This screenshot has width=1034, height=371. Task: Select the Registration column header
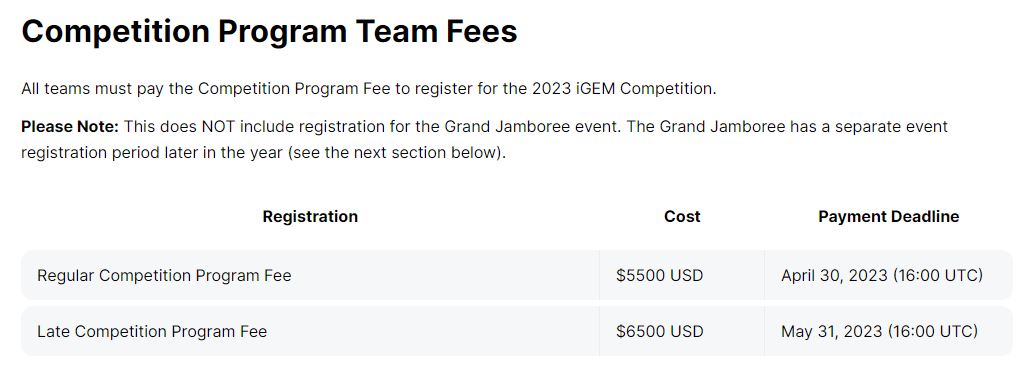[310, 216]
